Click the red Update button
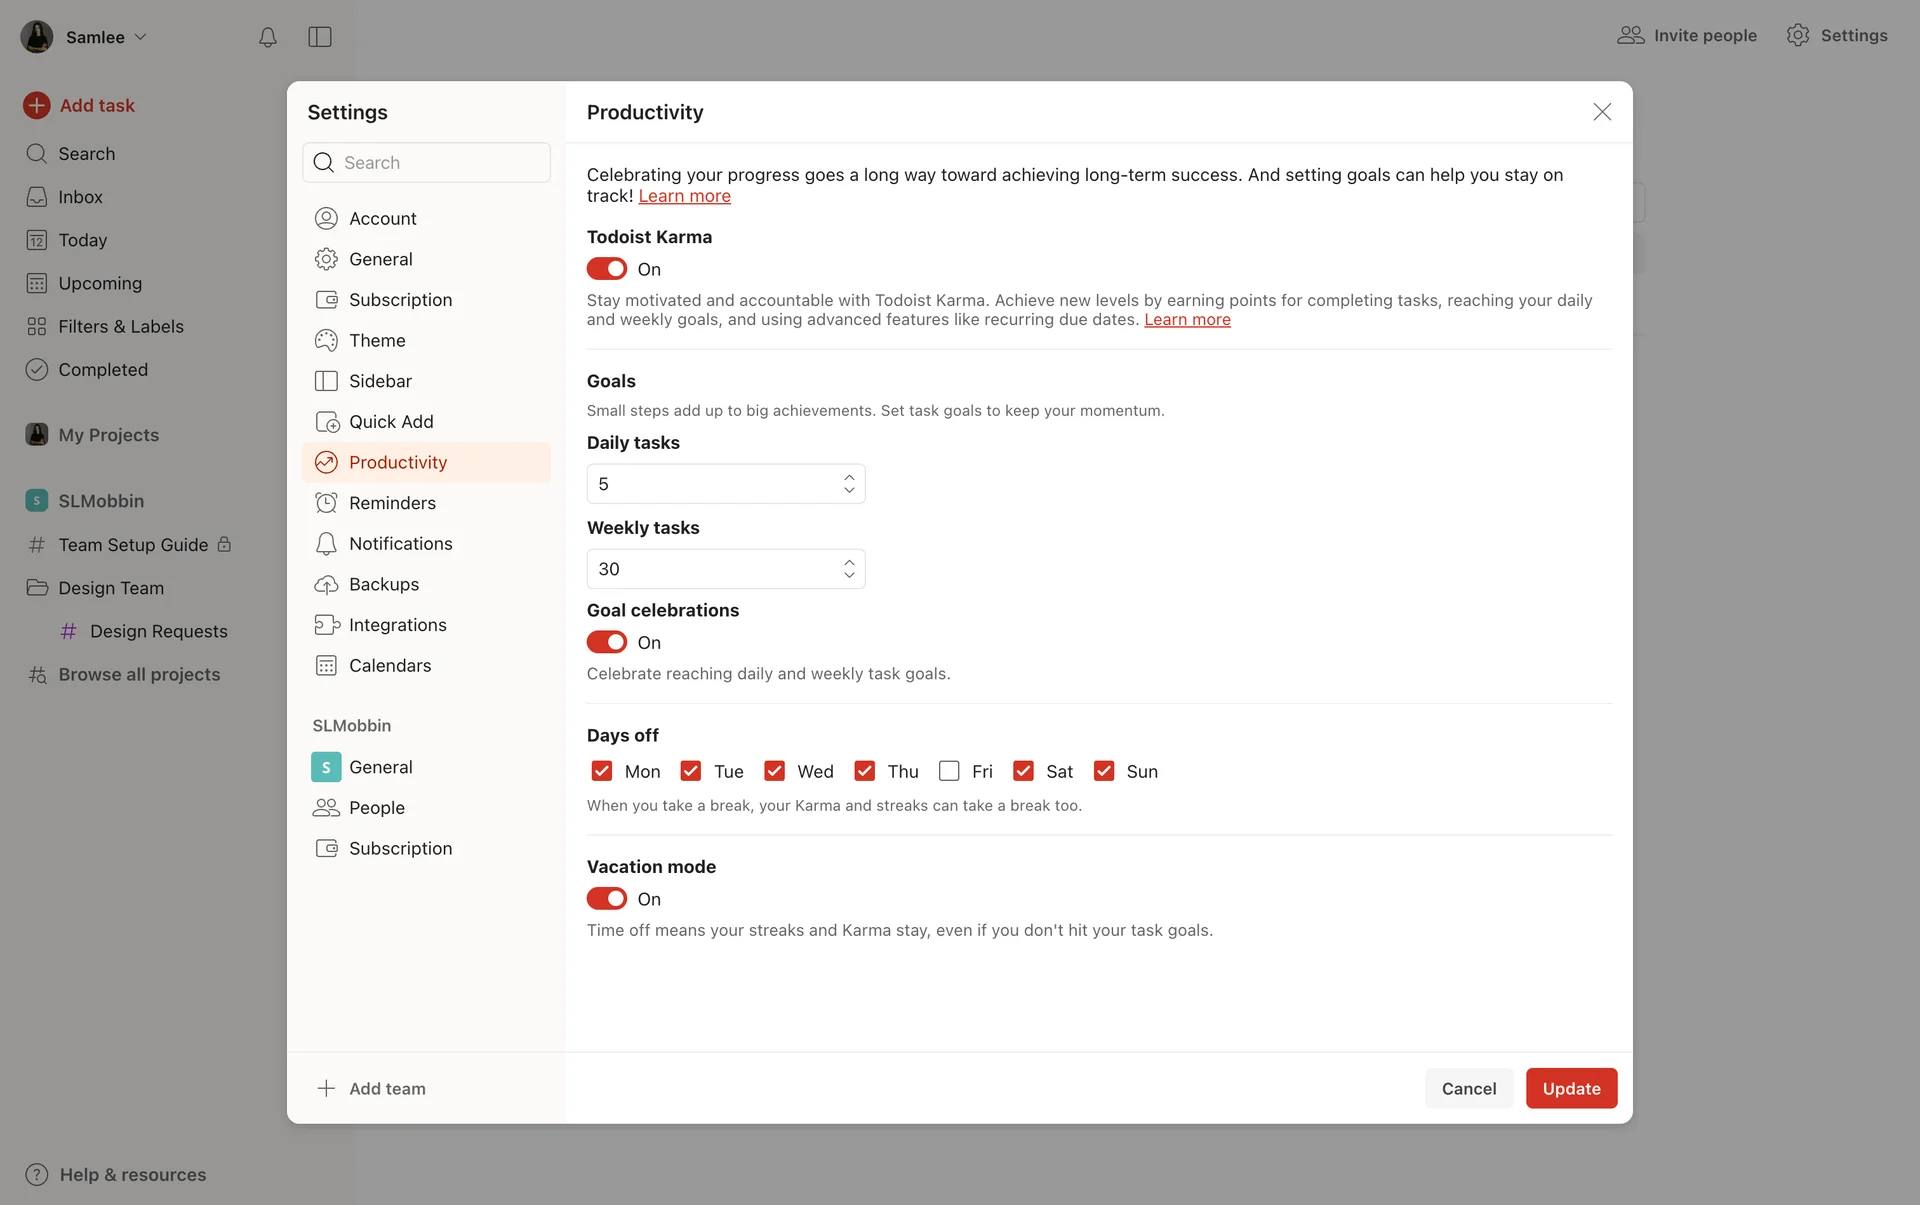 click(x=1571, y=1088)
